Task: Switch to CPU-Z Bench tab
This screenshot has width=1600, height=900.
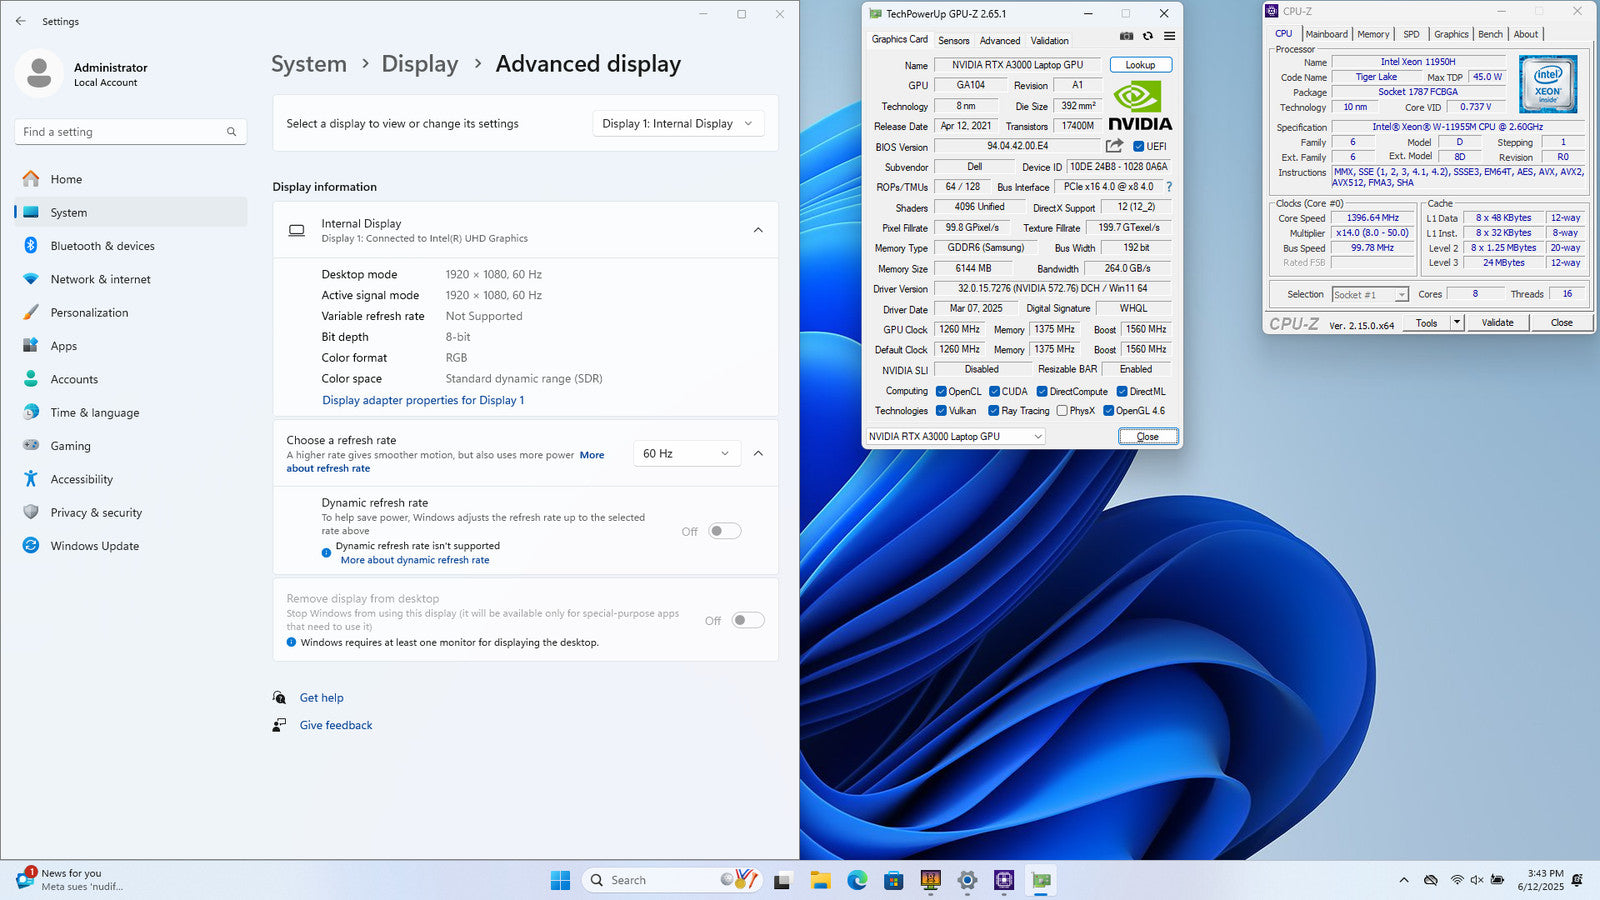Action: (x=1490, y=34)
